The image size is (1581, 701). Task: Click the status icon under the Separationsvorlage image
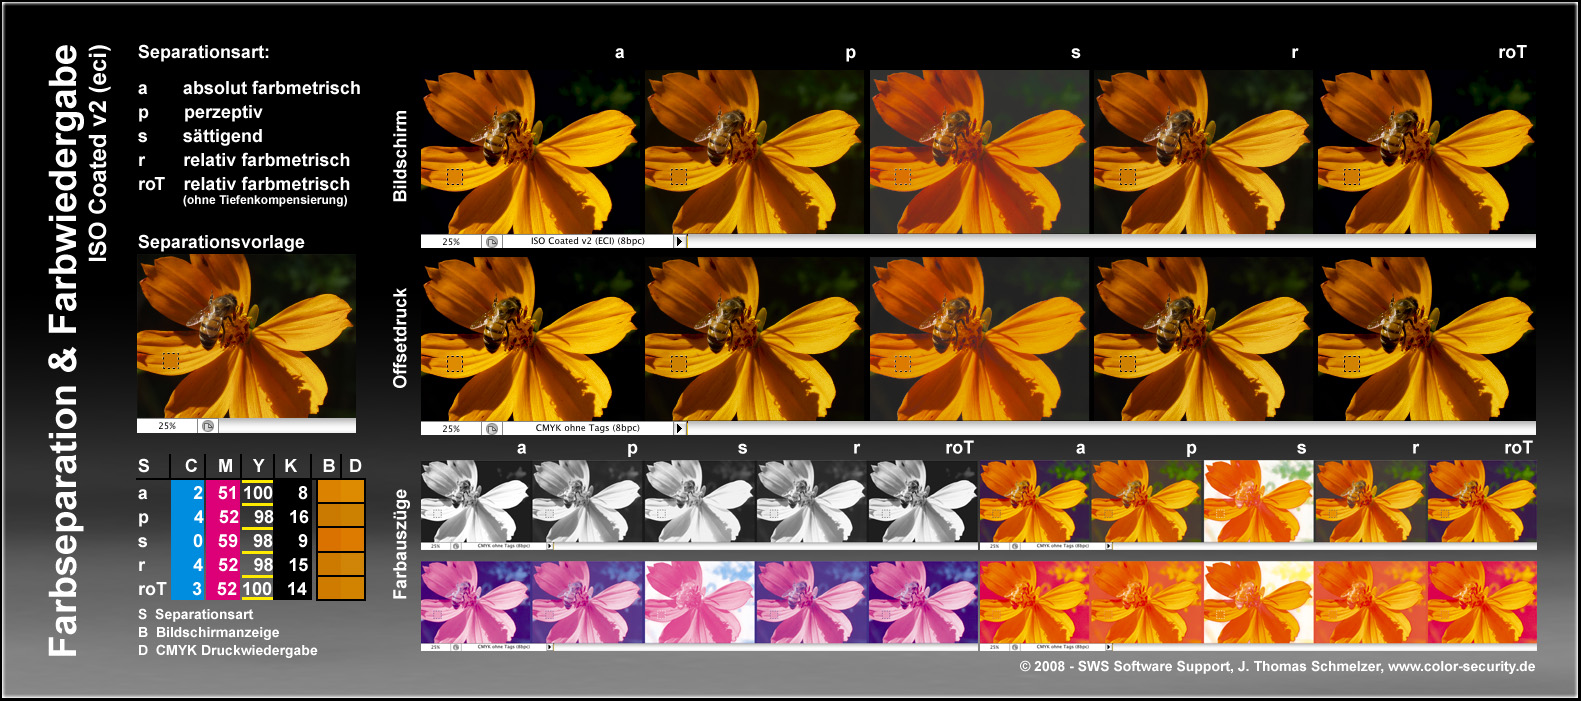pos(207,426)
